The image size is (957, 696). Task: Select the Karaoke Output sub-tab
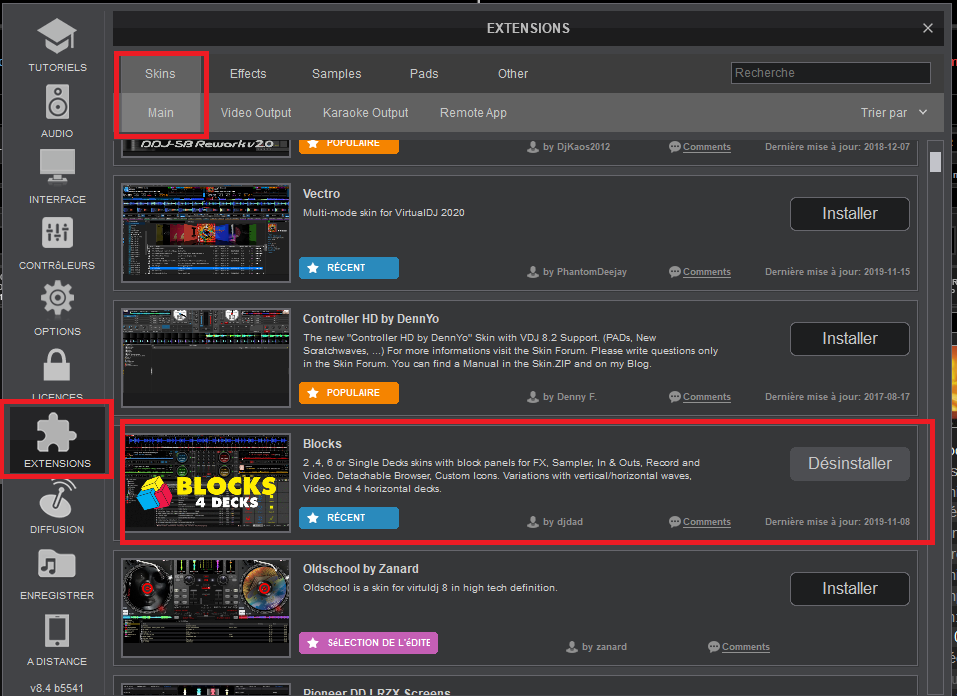(x=365, y=113)
